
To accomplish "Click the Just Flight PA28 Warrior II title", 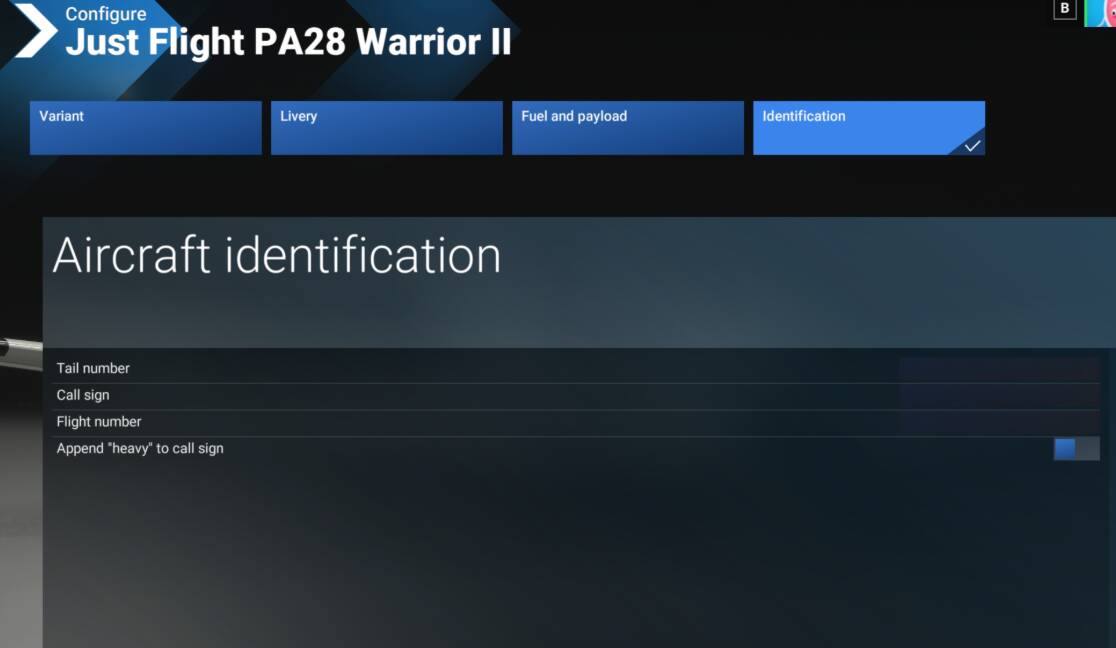I will pos(288,44).
